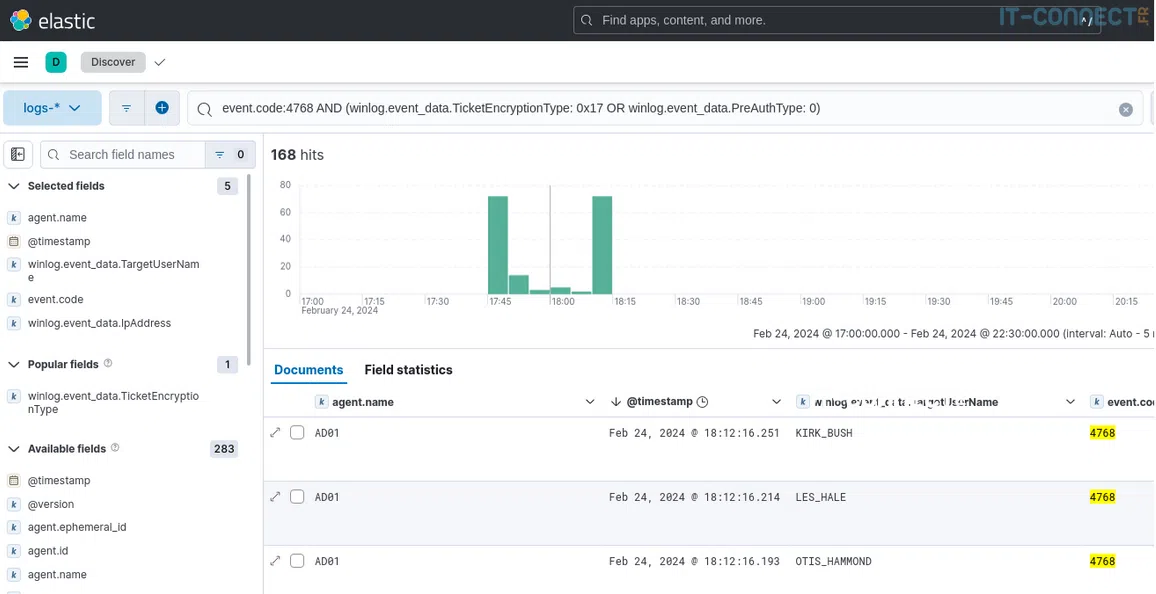
Task: Click the winlog.event_data.IpAddress field
Action: tap(99, 323)
